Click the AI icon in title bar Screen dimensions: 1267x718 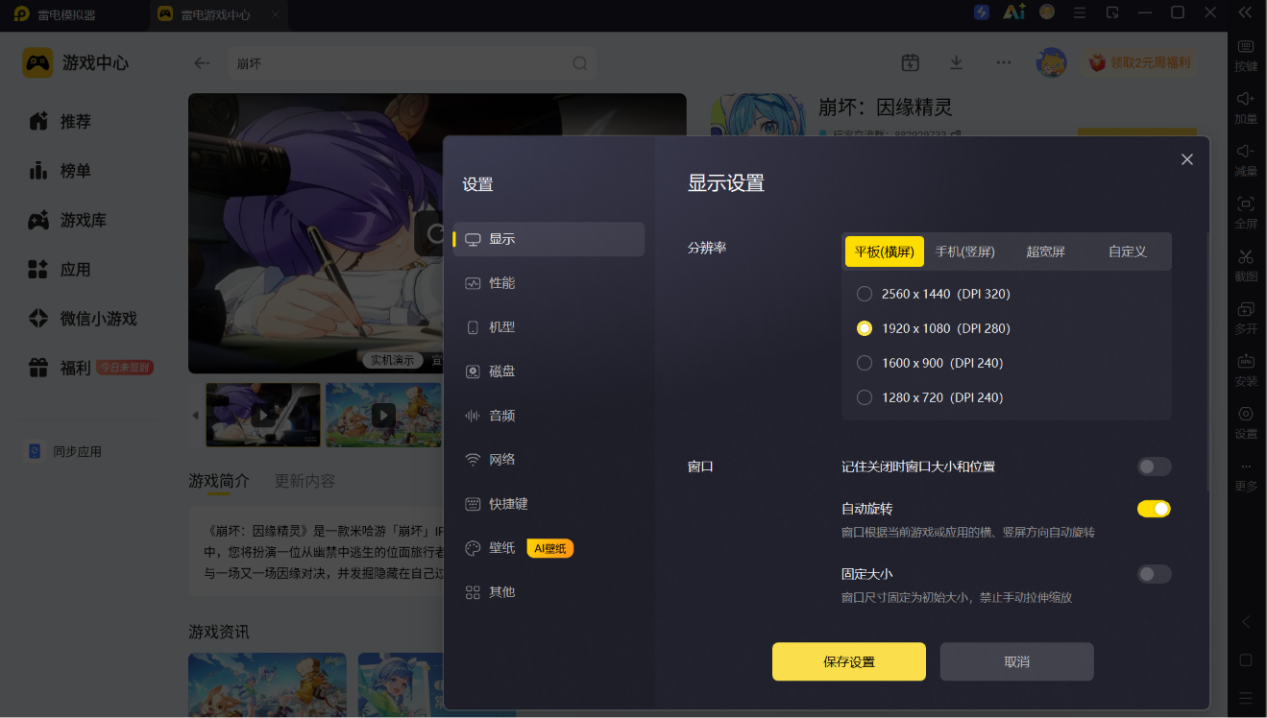(x=1014, y=12)
